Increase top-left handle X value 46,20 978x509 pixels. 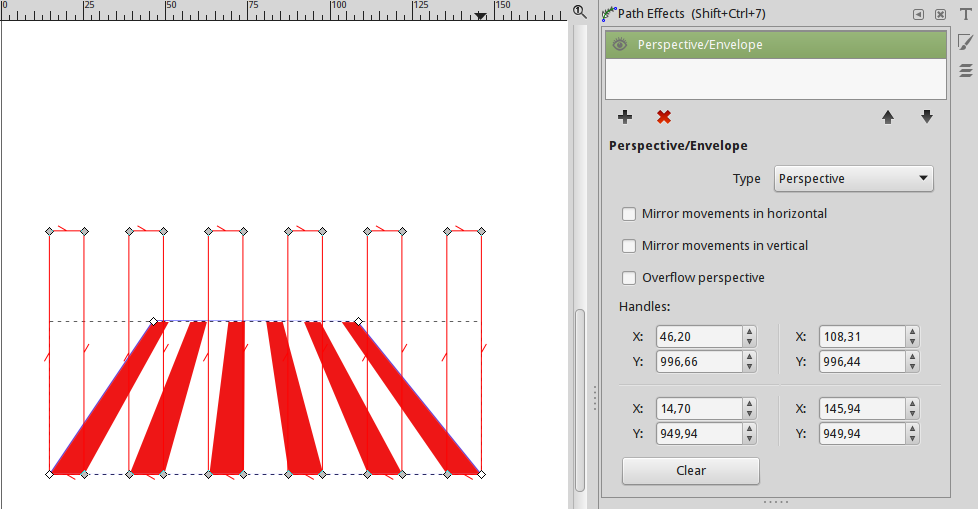(750, 332)
